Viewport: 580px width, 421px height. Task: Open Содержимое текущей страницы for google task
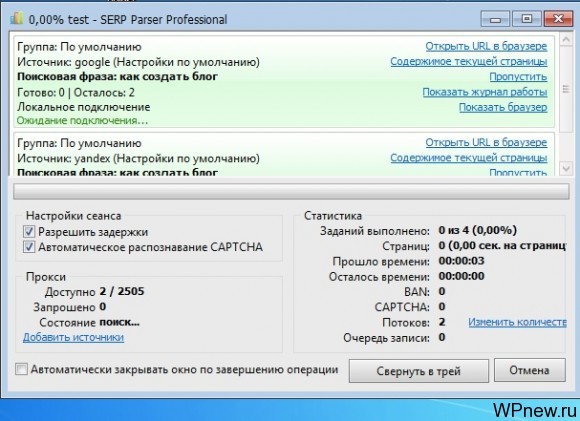pos(469,61)
